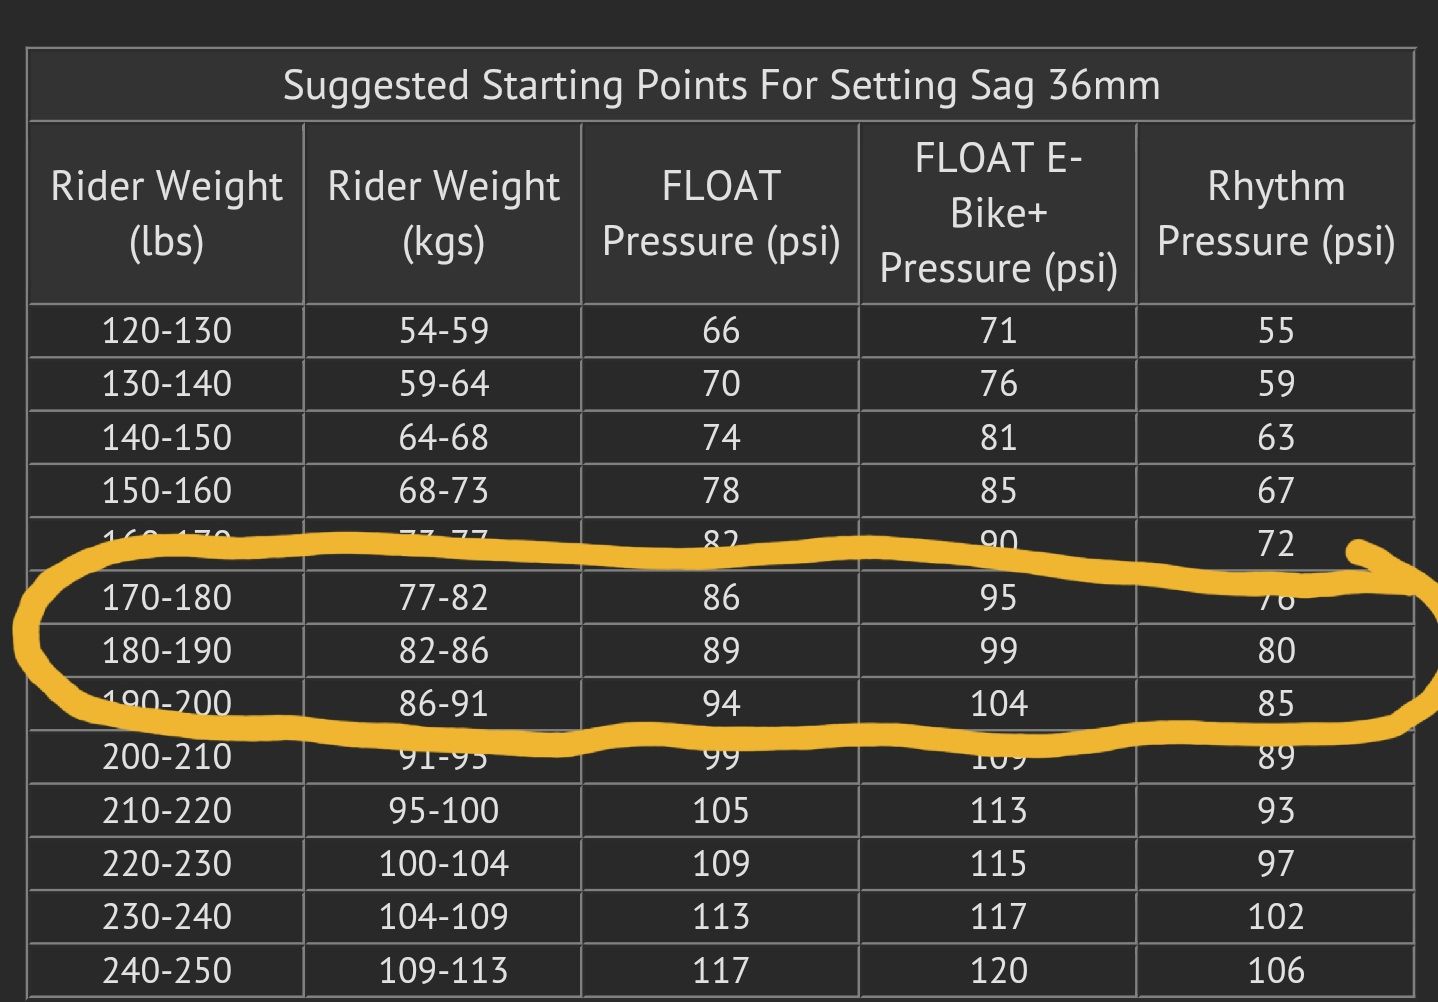
Task: Click the Rhythm pressure cell showing 106
Action: pyautogui.click(x=1275, y=970)
